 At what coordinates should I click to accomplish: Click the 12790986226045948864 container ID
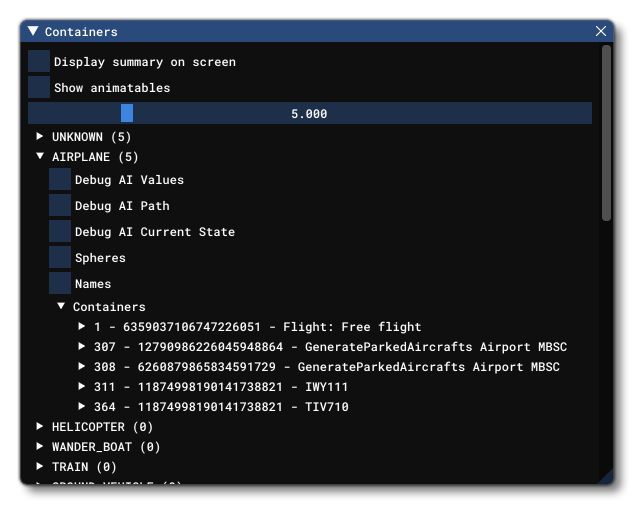[x=210, y=347]
